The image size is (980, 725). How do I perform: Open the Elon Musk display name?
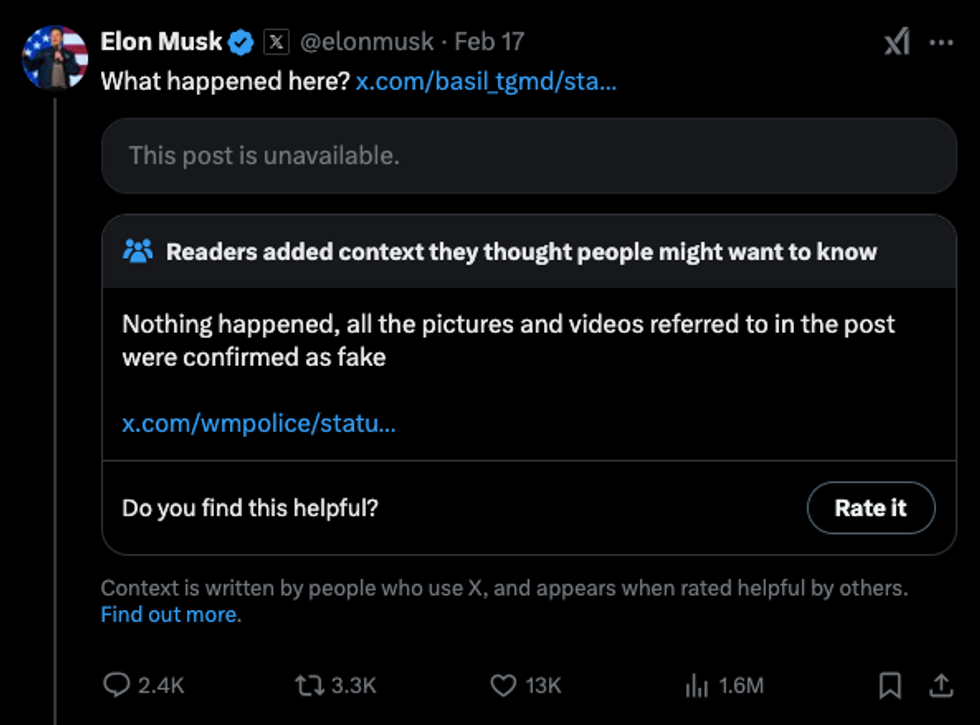(161, 42)
